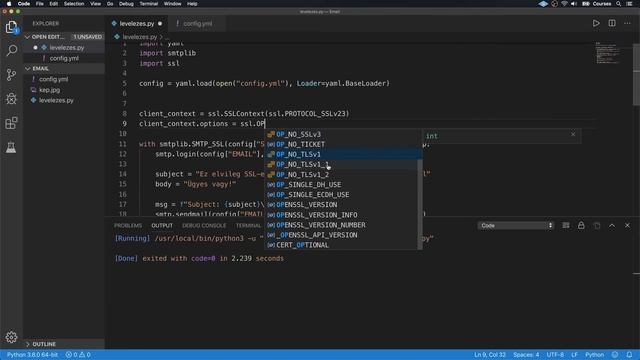640x360 pixels.
Task: Open notifications bell in status bar
Action: tap(629, 355)
